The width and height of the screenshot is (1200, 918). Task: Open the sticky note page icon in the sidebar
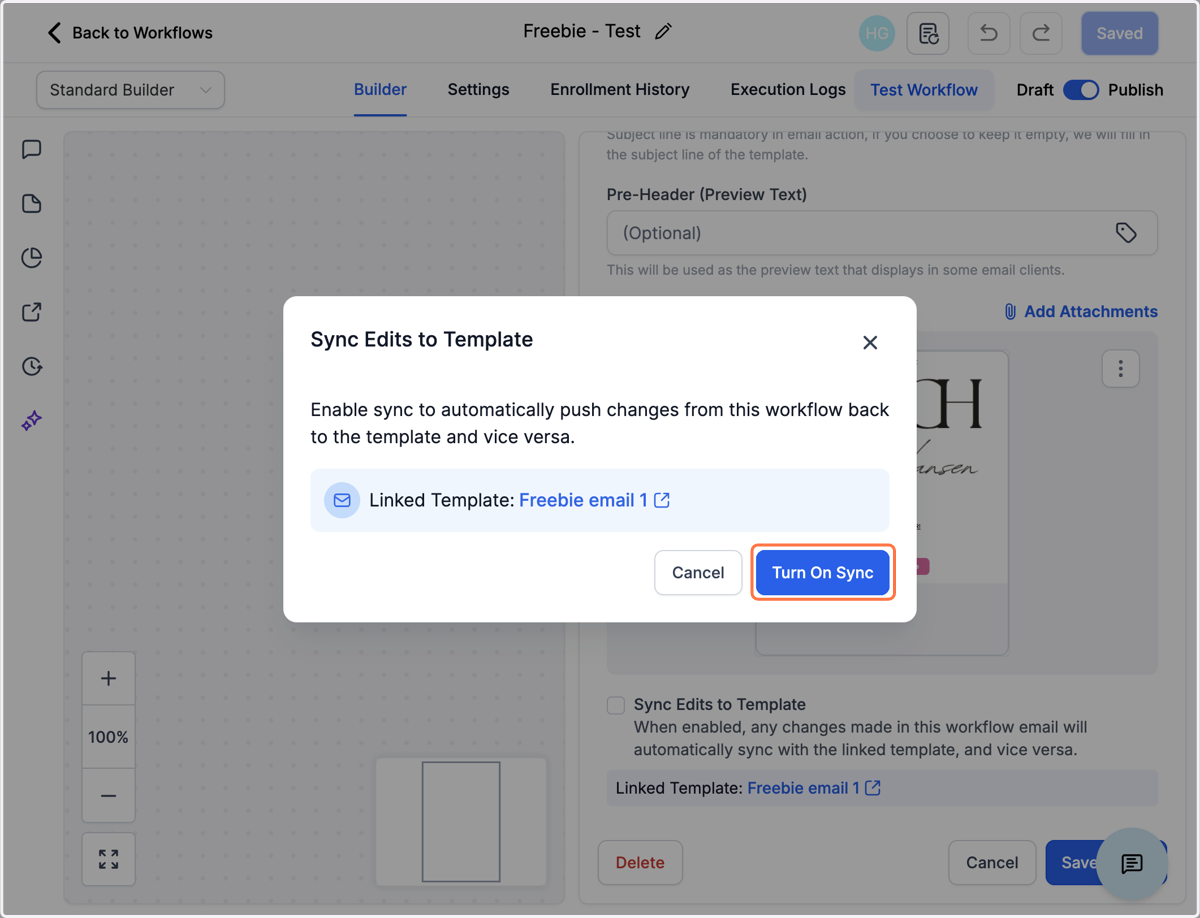[32, 204]
